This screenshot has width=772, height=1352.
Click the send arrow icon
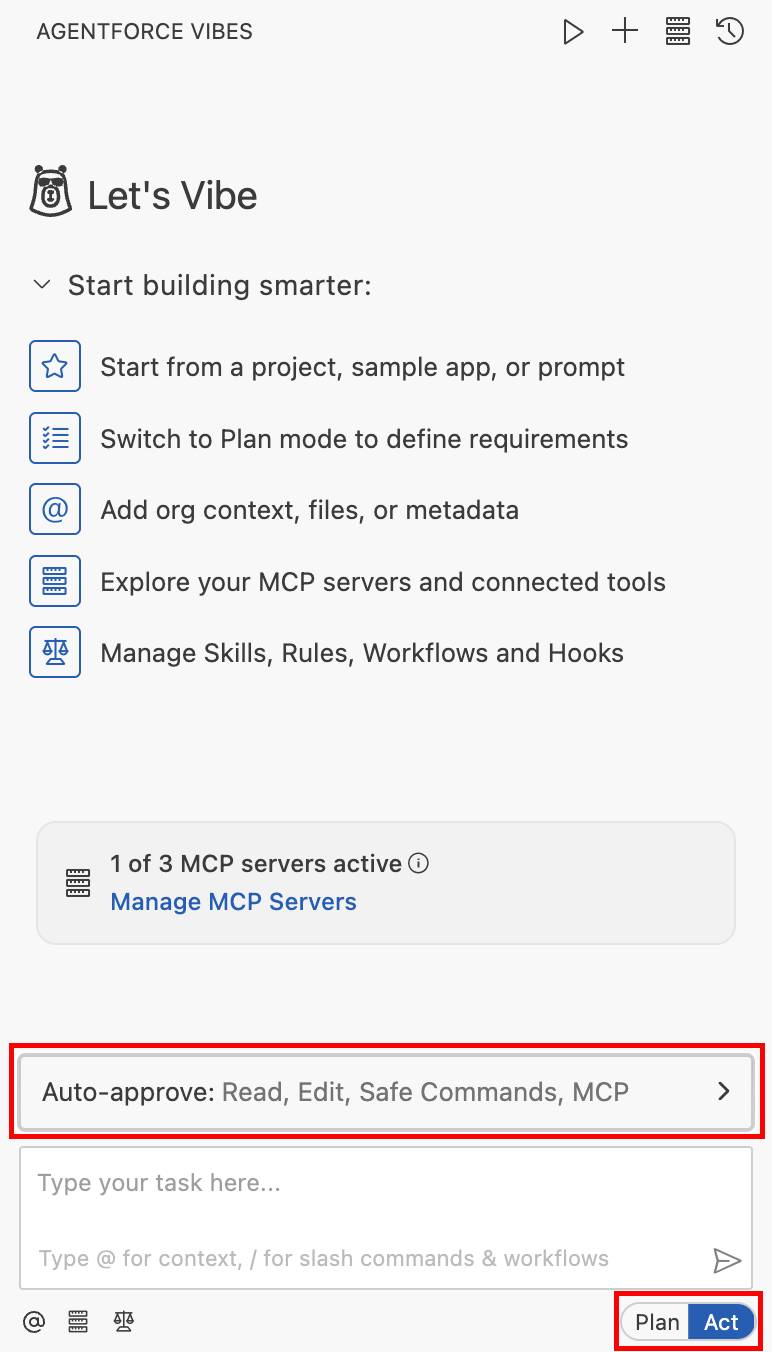727,1260
